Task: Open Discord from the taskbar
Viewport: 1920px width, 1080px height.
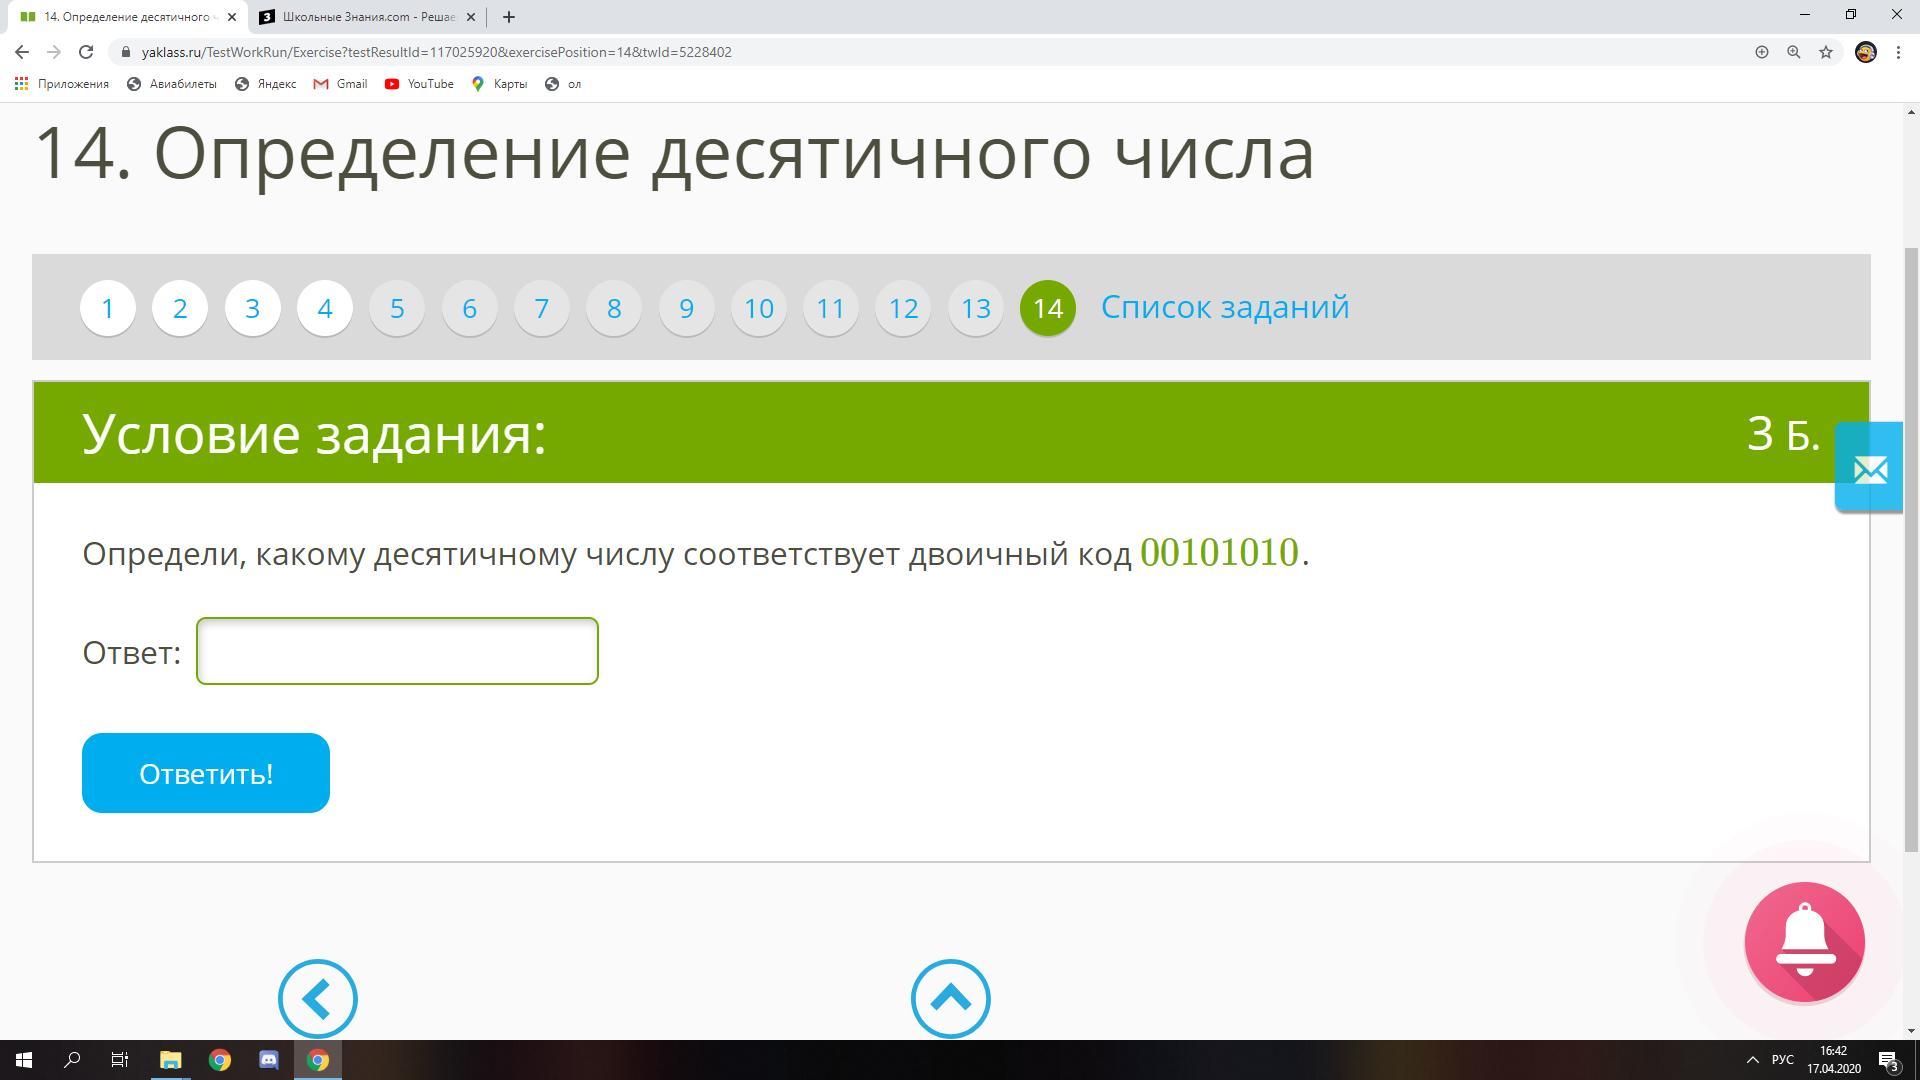Action: click(x=269, y=1060)
